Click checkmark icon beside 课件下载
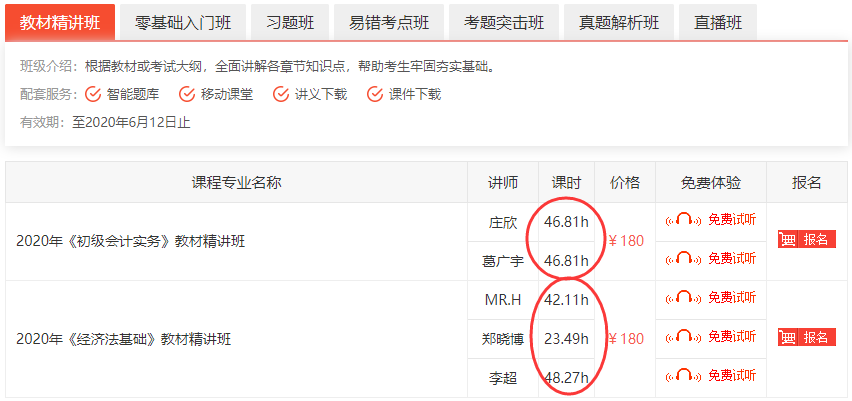852x401 pixels. click(x=375, y=95)
